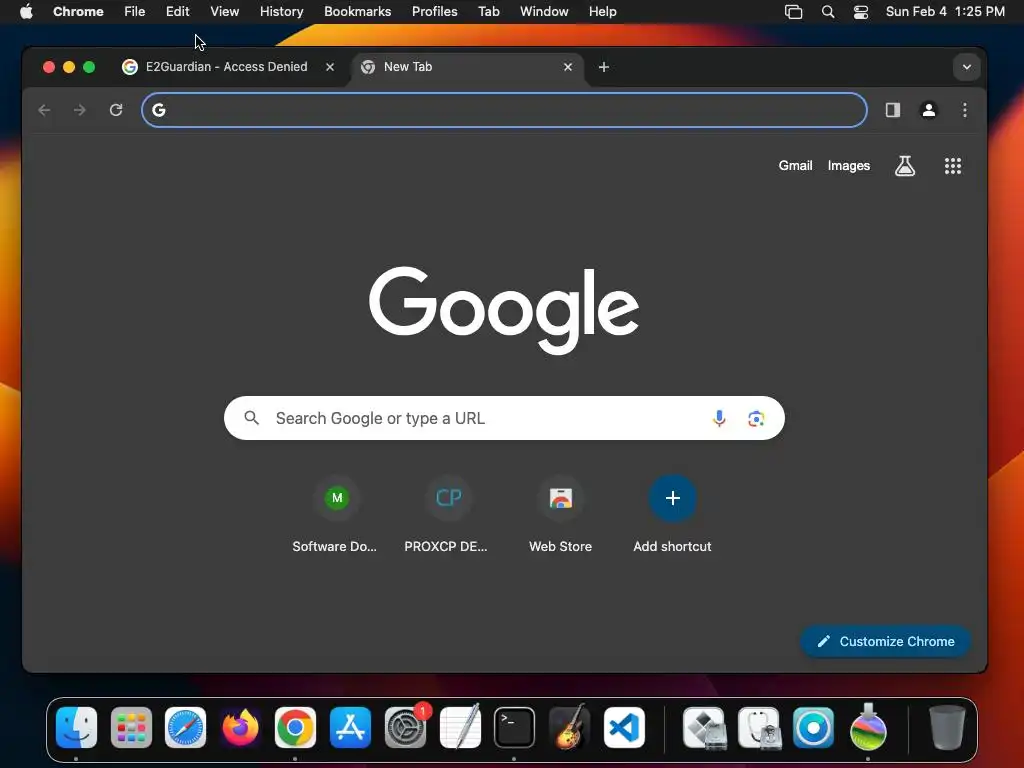The image size is (1024, 768).
Task: Launch GarageBand from the Dock
Action: point(569,728)
